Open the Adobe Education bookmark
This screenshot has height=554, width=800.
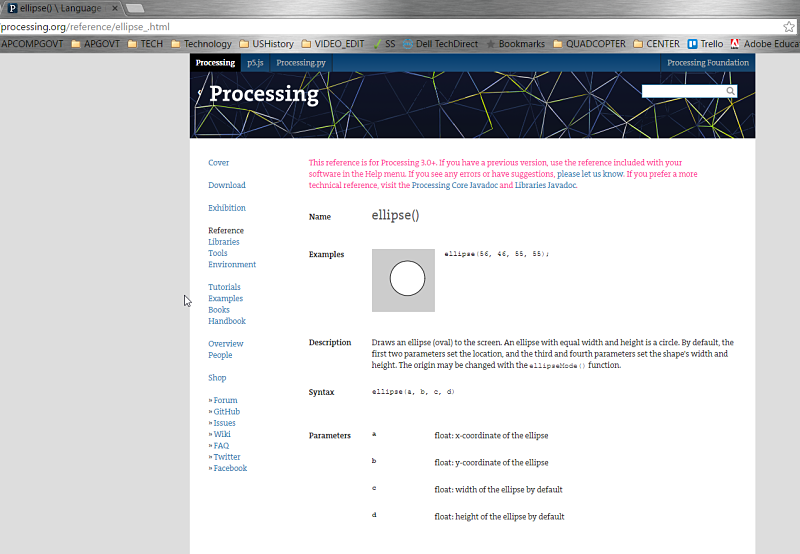pyautogui.click(x=765, y=44)
